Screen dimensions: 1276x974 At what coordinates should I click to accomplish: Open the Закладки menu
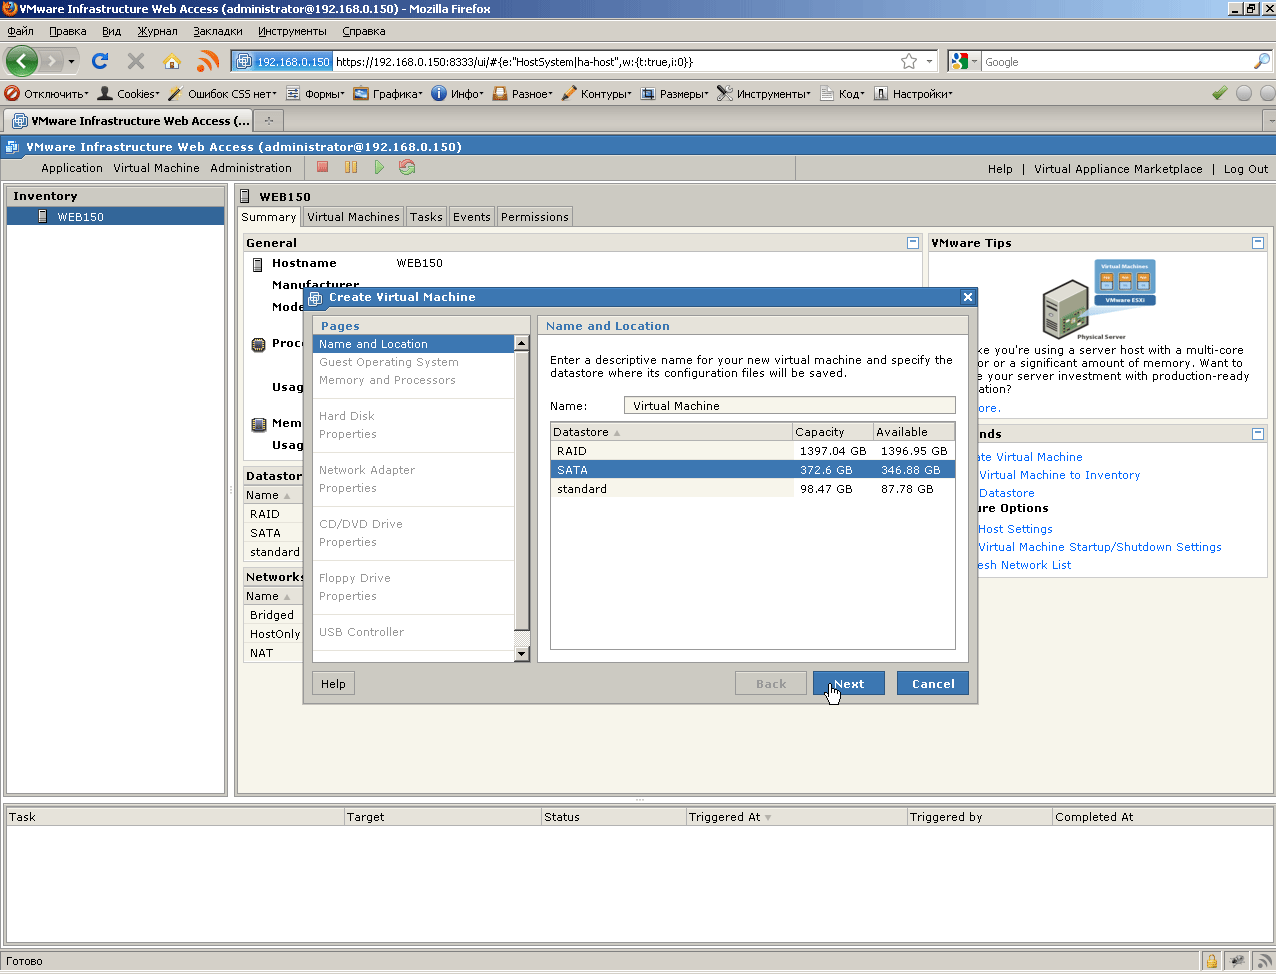tap(217, 31)
